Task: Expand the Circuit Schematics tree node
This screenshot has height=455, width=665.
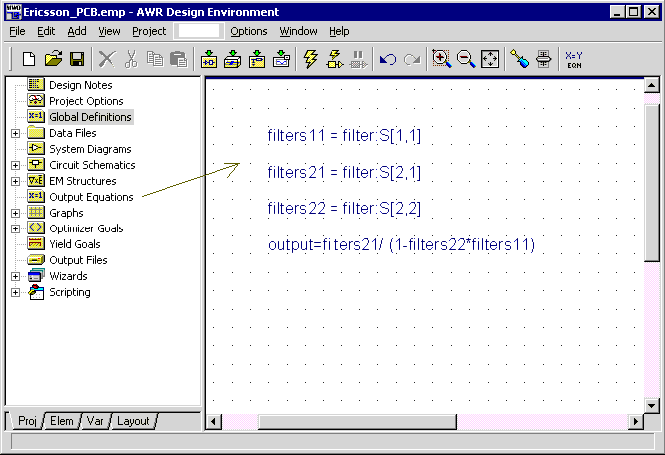Action: 15,165
